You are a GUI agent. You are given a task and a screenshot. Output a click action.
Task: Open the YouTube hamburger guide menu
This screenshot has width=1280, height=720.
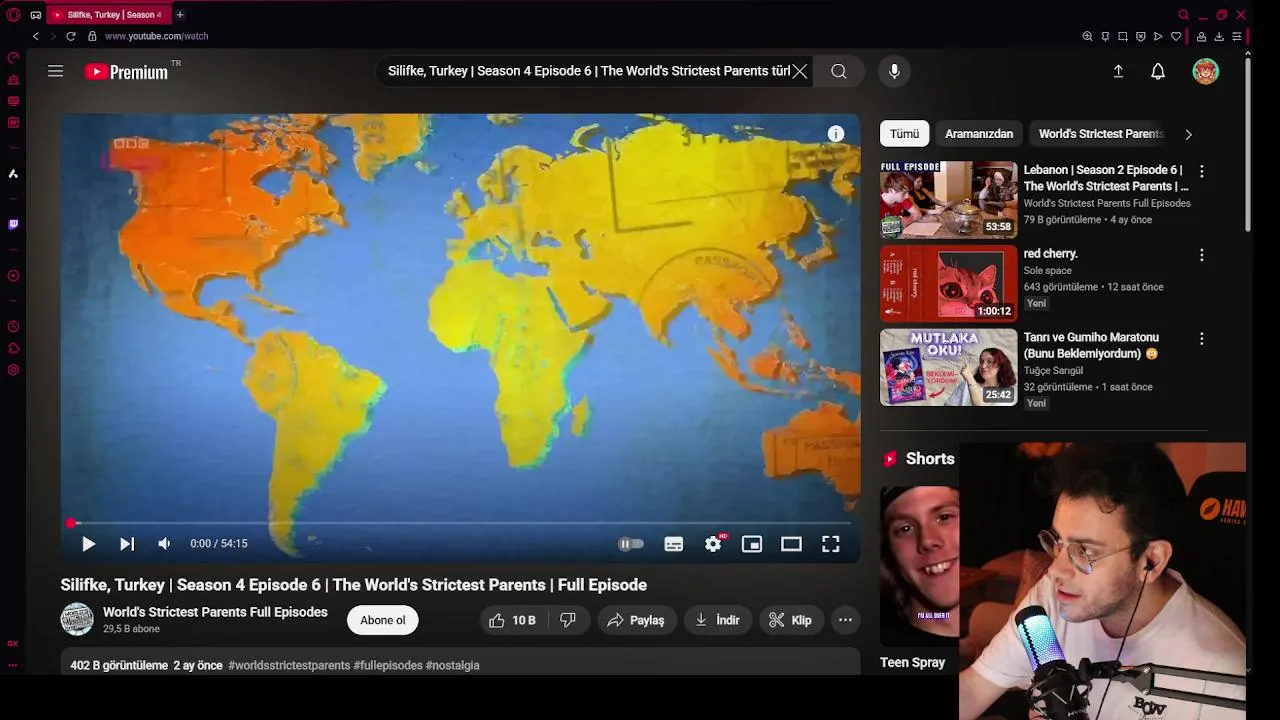pos(55,71)
